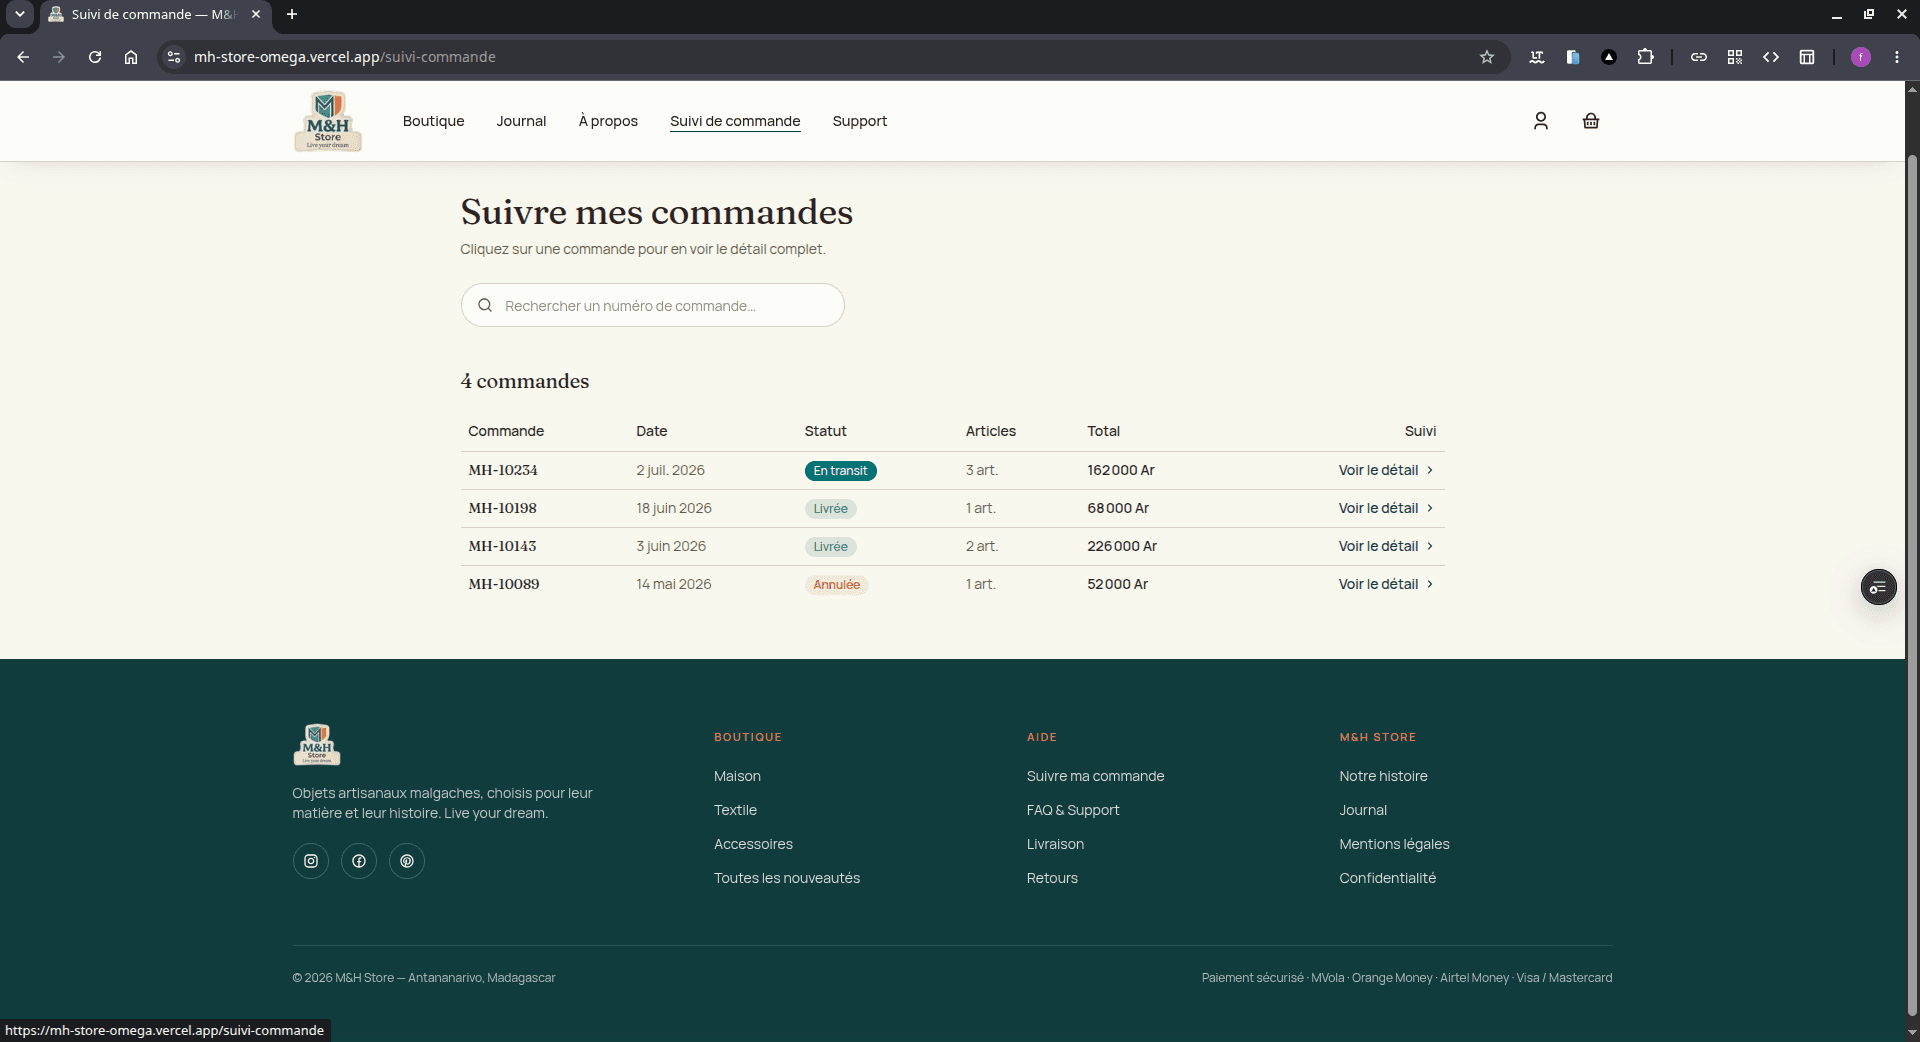The height and width of the screenshot is (1042, 1920).
Task: Close the Suivi de commande tab
Action: tap(256, 14)
